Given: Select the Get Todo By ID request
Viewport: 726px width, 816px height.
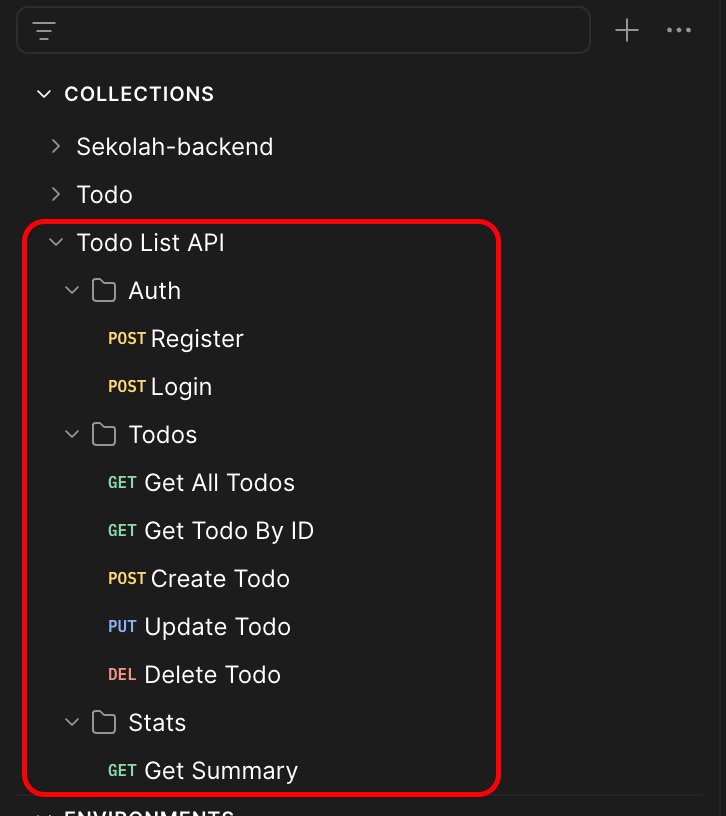Looking at the screenshot, I should (x=211, y=531).
